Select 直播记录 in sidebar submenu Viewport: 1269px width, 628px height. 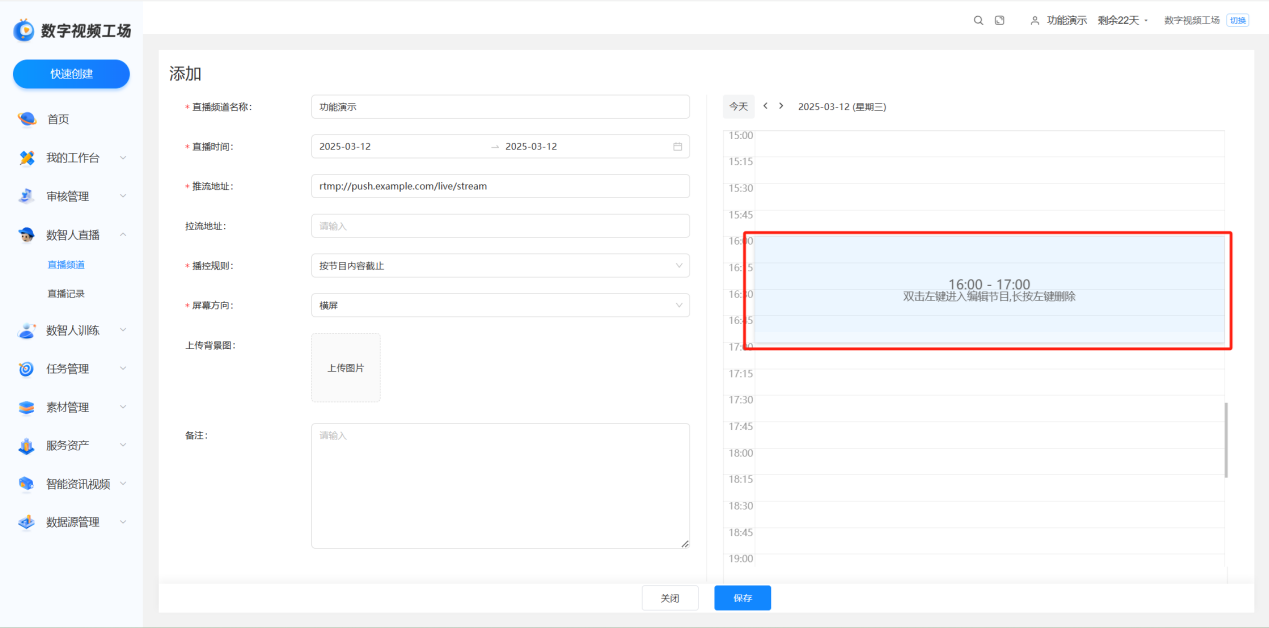(66, 294)
